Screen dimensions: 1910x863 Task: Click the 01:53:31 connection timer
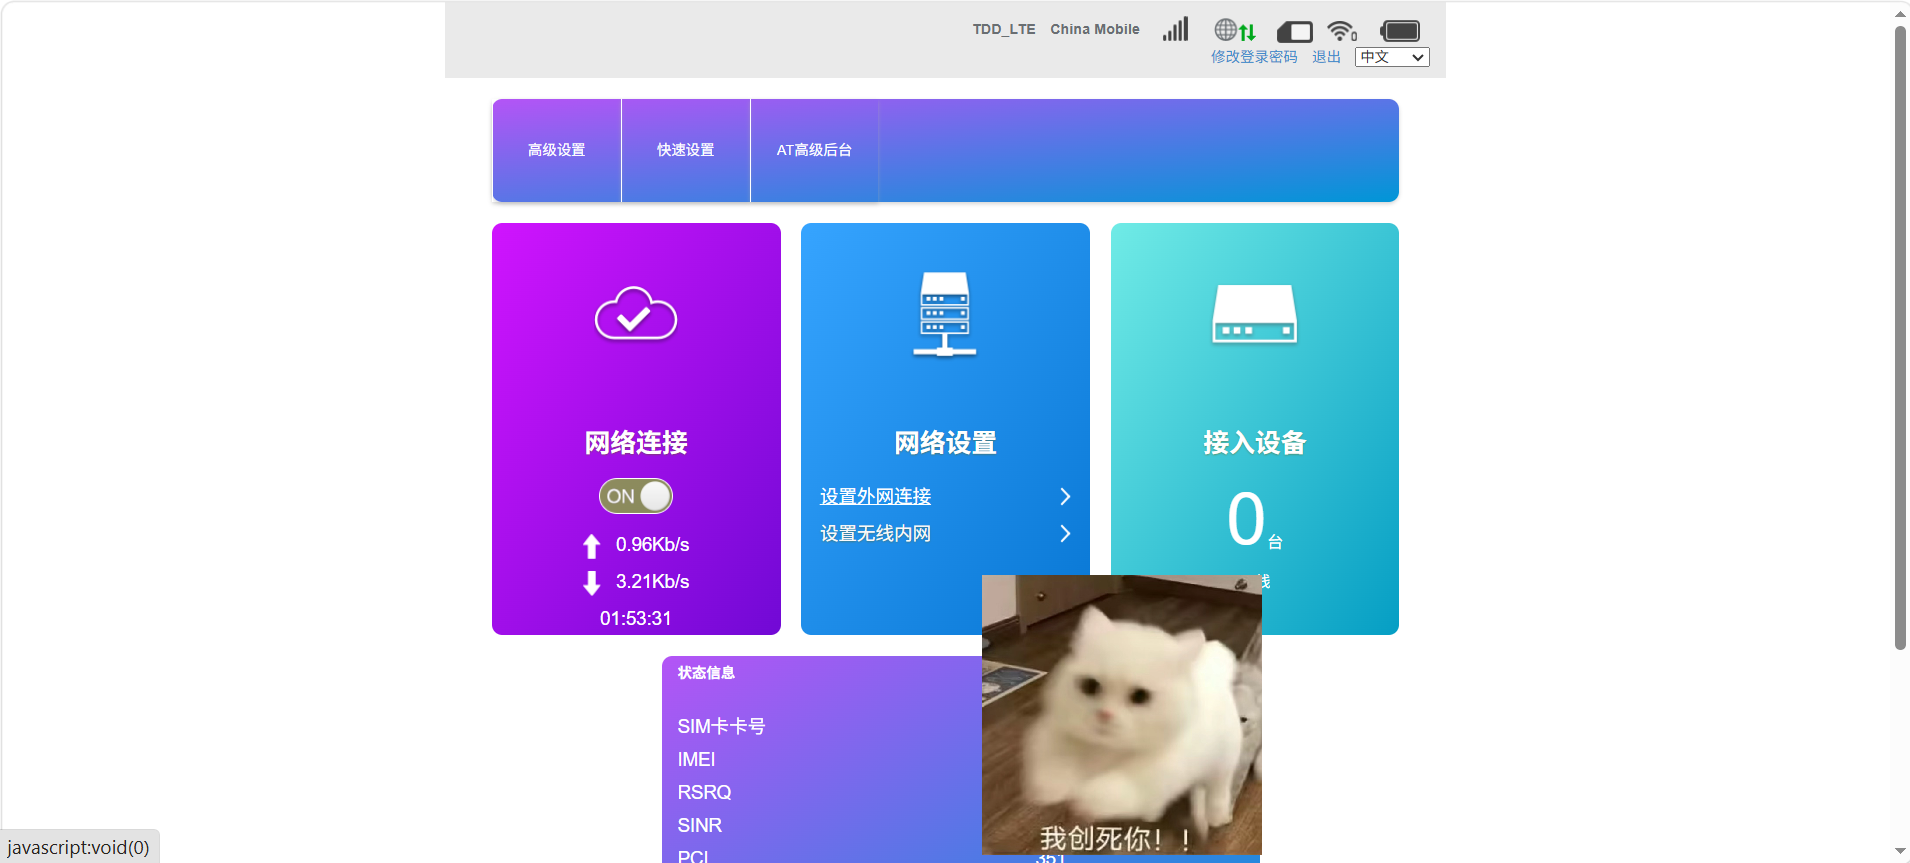[x=636, y=618]
